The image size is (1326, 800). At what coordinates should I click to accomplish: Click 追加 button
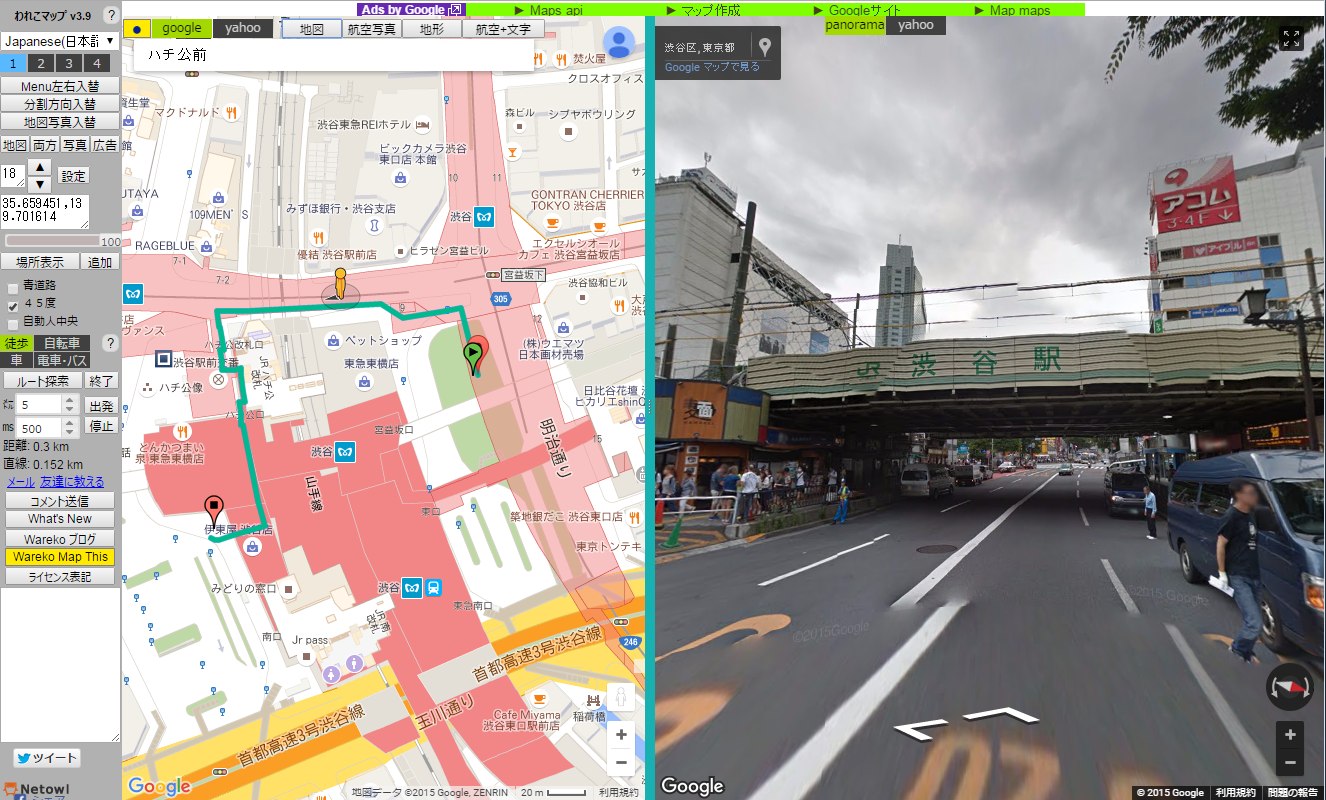pos(100,262)
